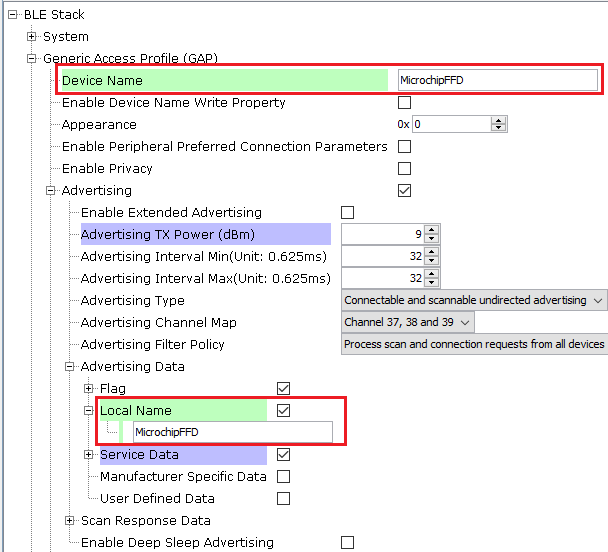The width and height of the screenshot is (608, 552).
Task: Collapse the BLE Stack tree node
Action: [13, 15]
